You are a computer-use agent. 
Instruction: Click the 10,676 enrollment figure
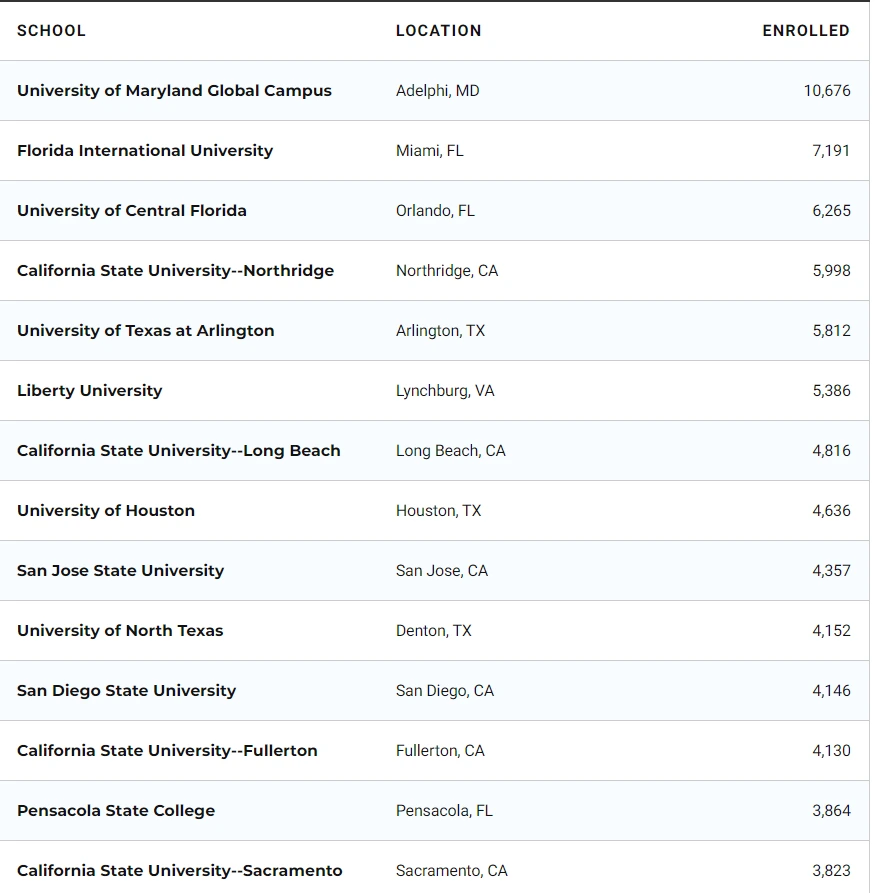[x=826, y=90]
